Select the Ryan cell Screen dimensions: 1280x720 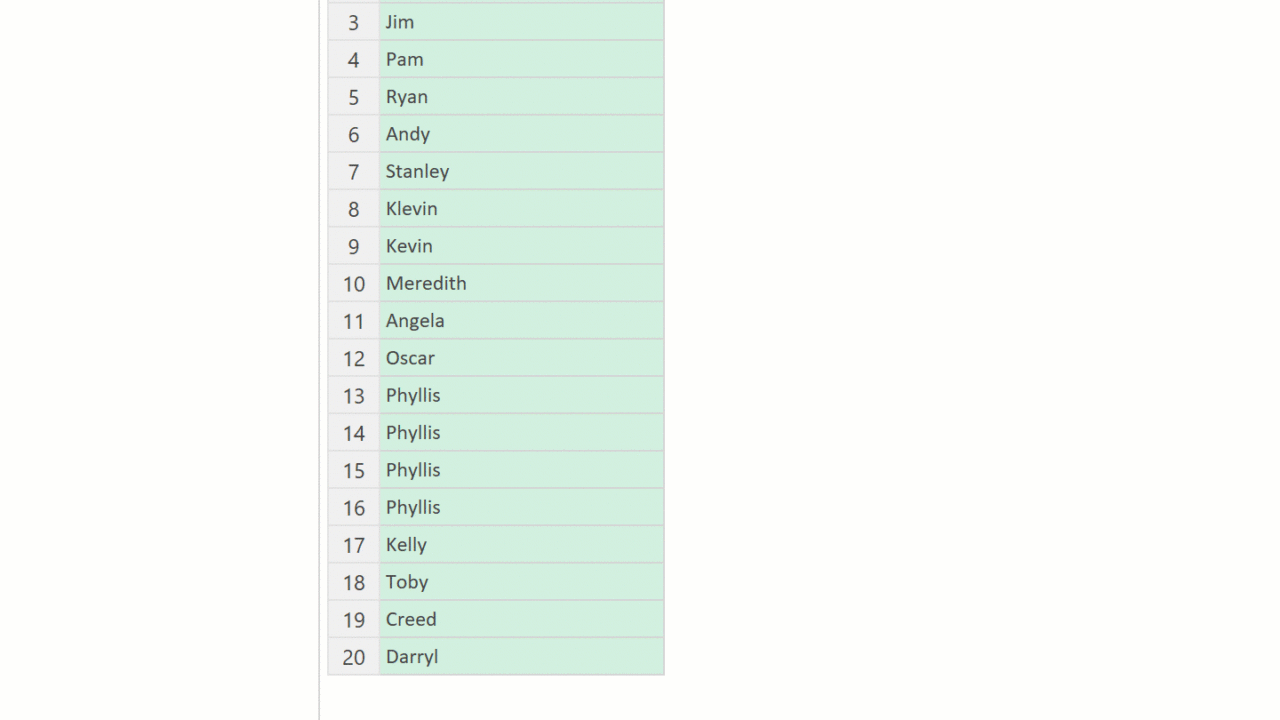tap(521, 97)
